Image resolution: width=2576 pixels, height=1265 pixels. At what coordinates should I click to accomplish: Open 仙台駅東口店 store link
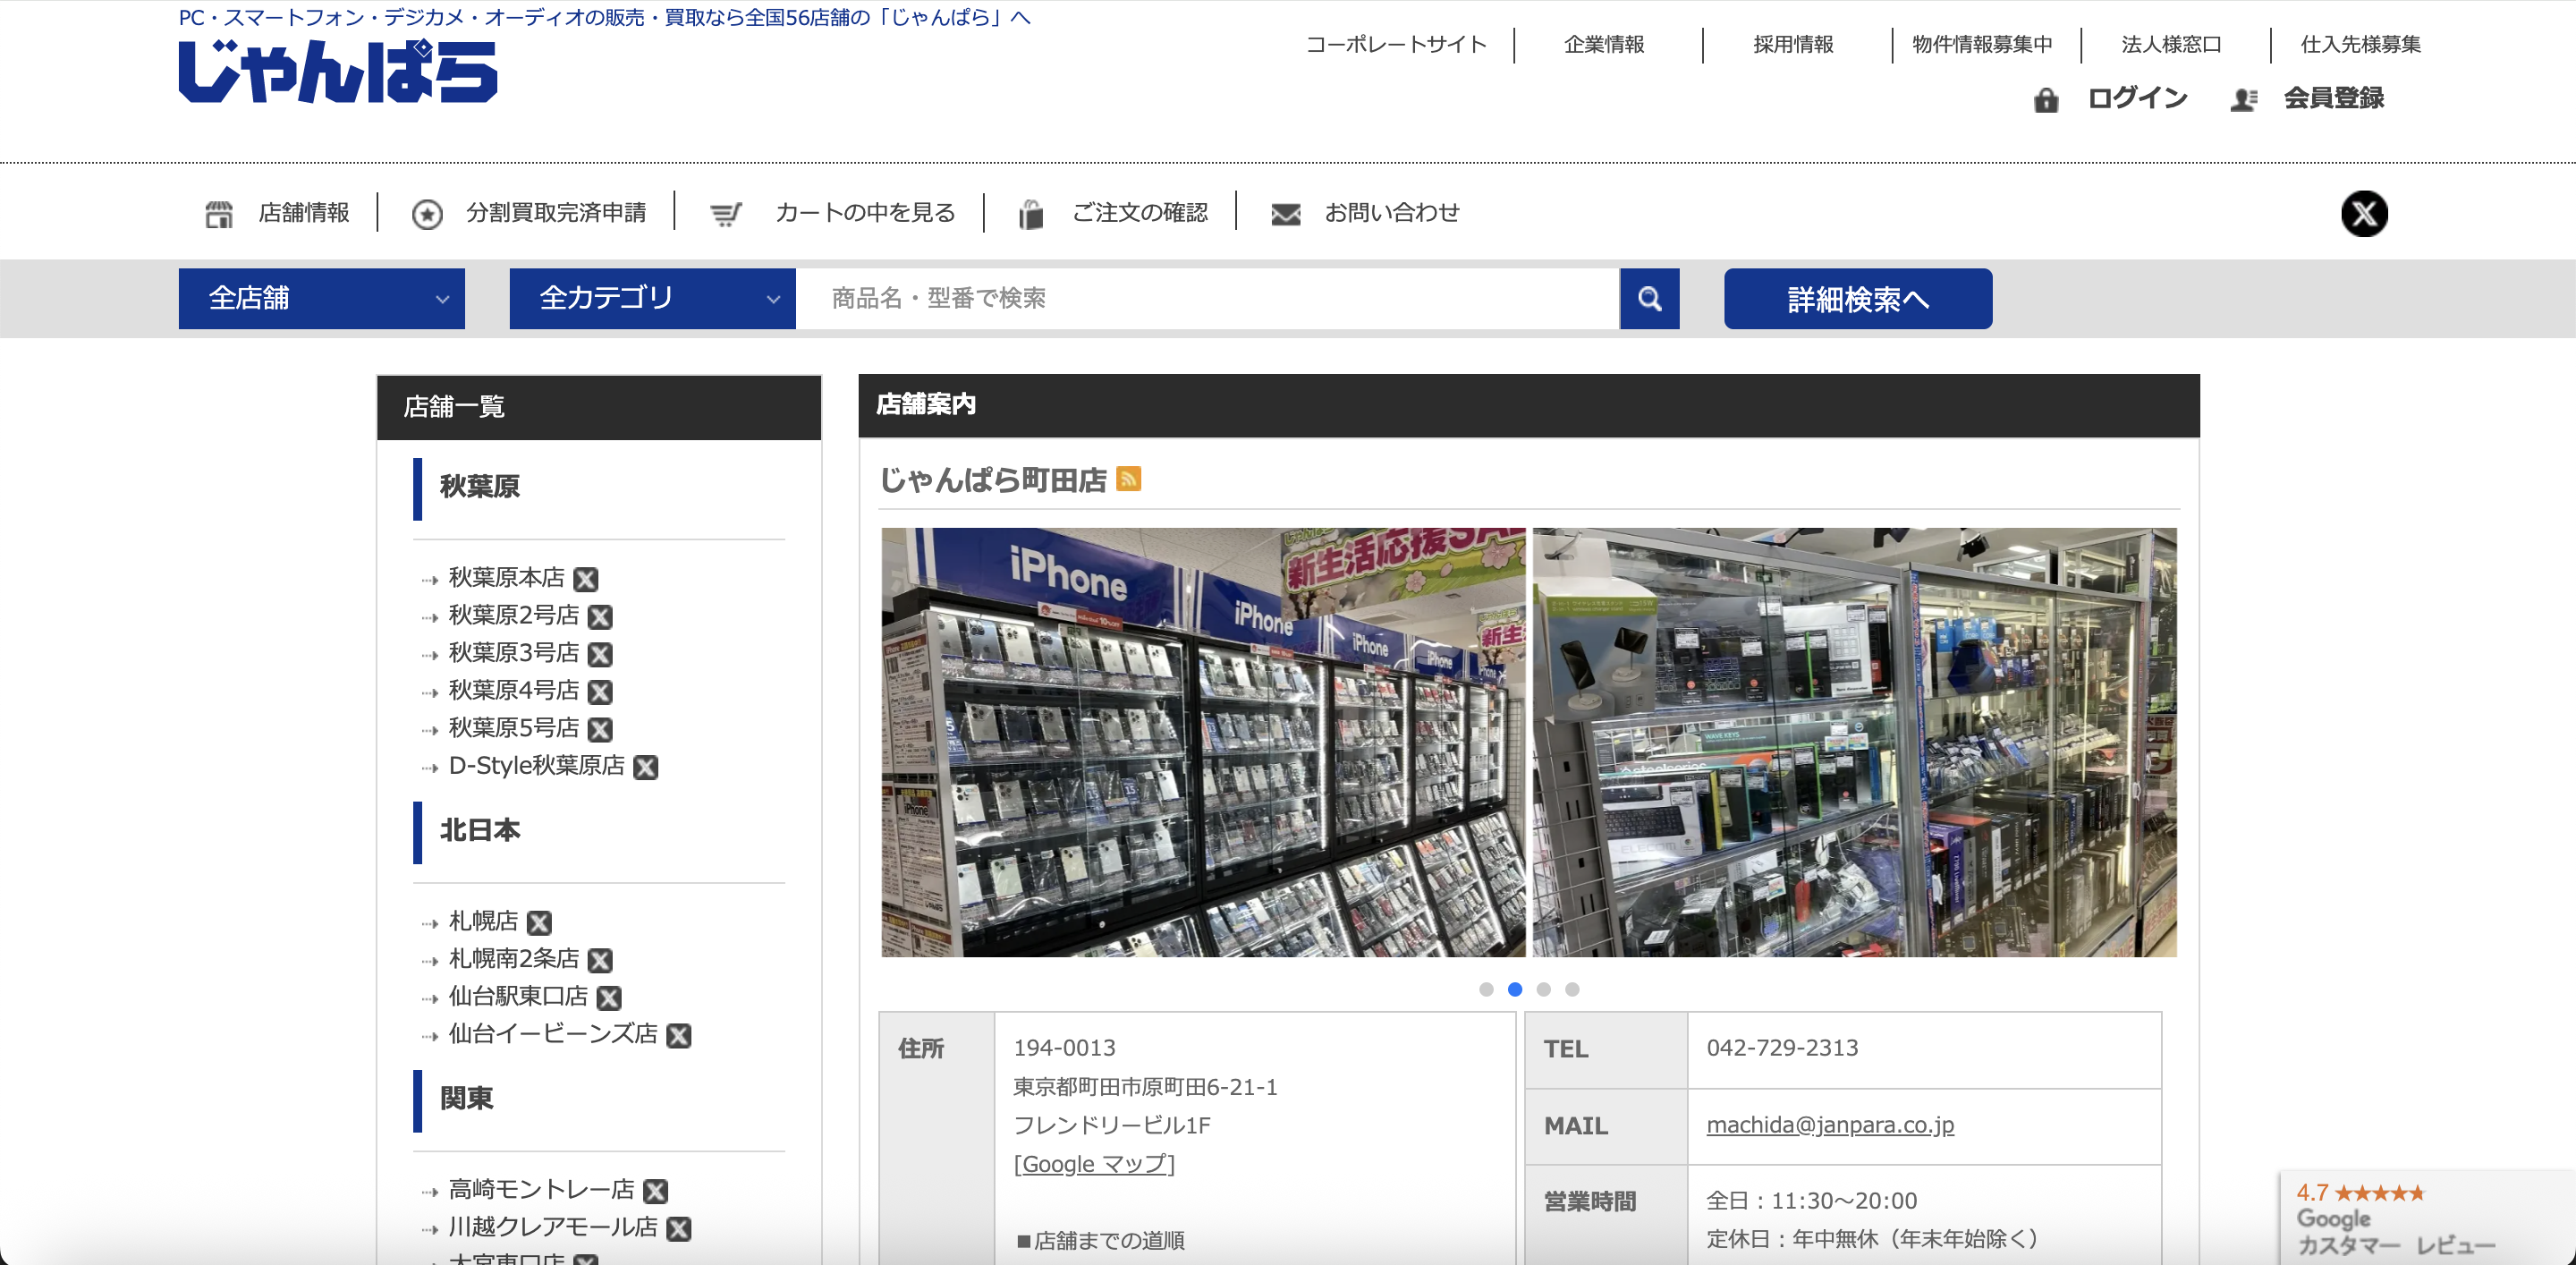coord(518,997)
